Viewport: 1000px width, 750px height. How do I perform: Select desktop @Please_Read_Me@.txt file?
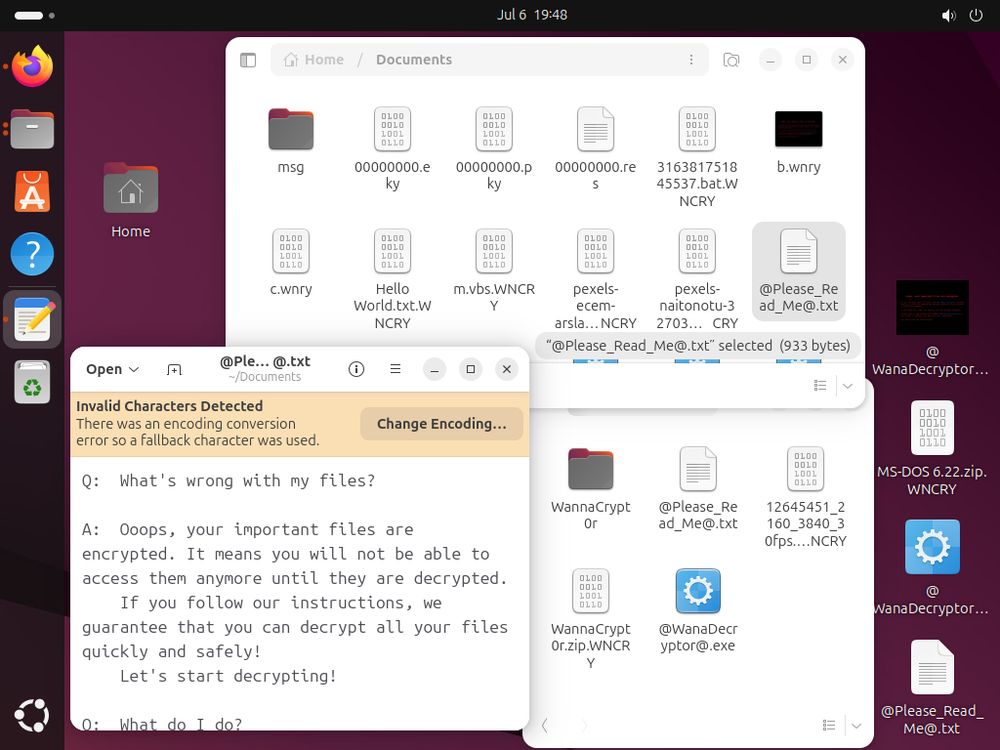click(x=932, y=688)
